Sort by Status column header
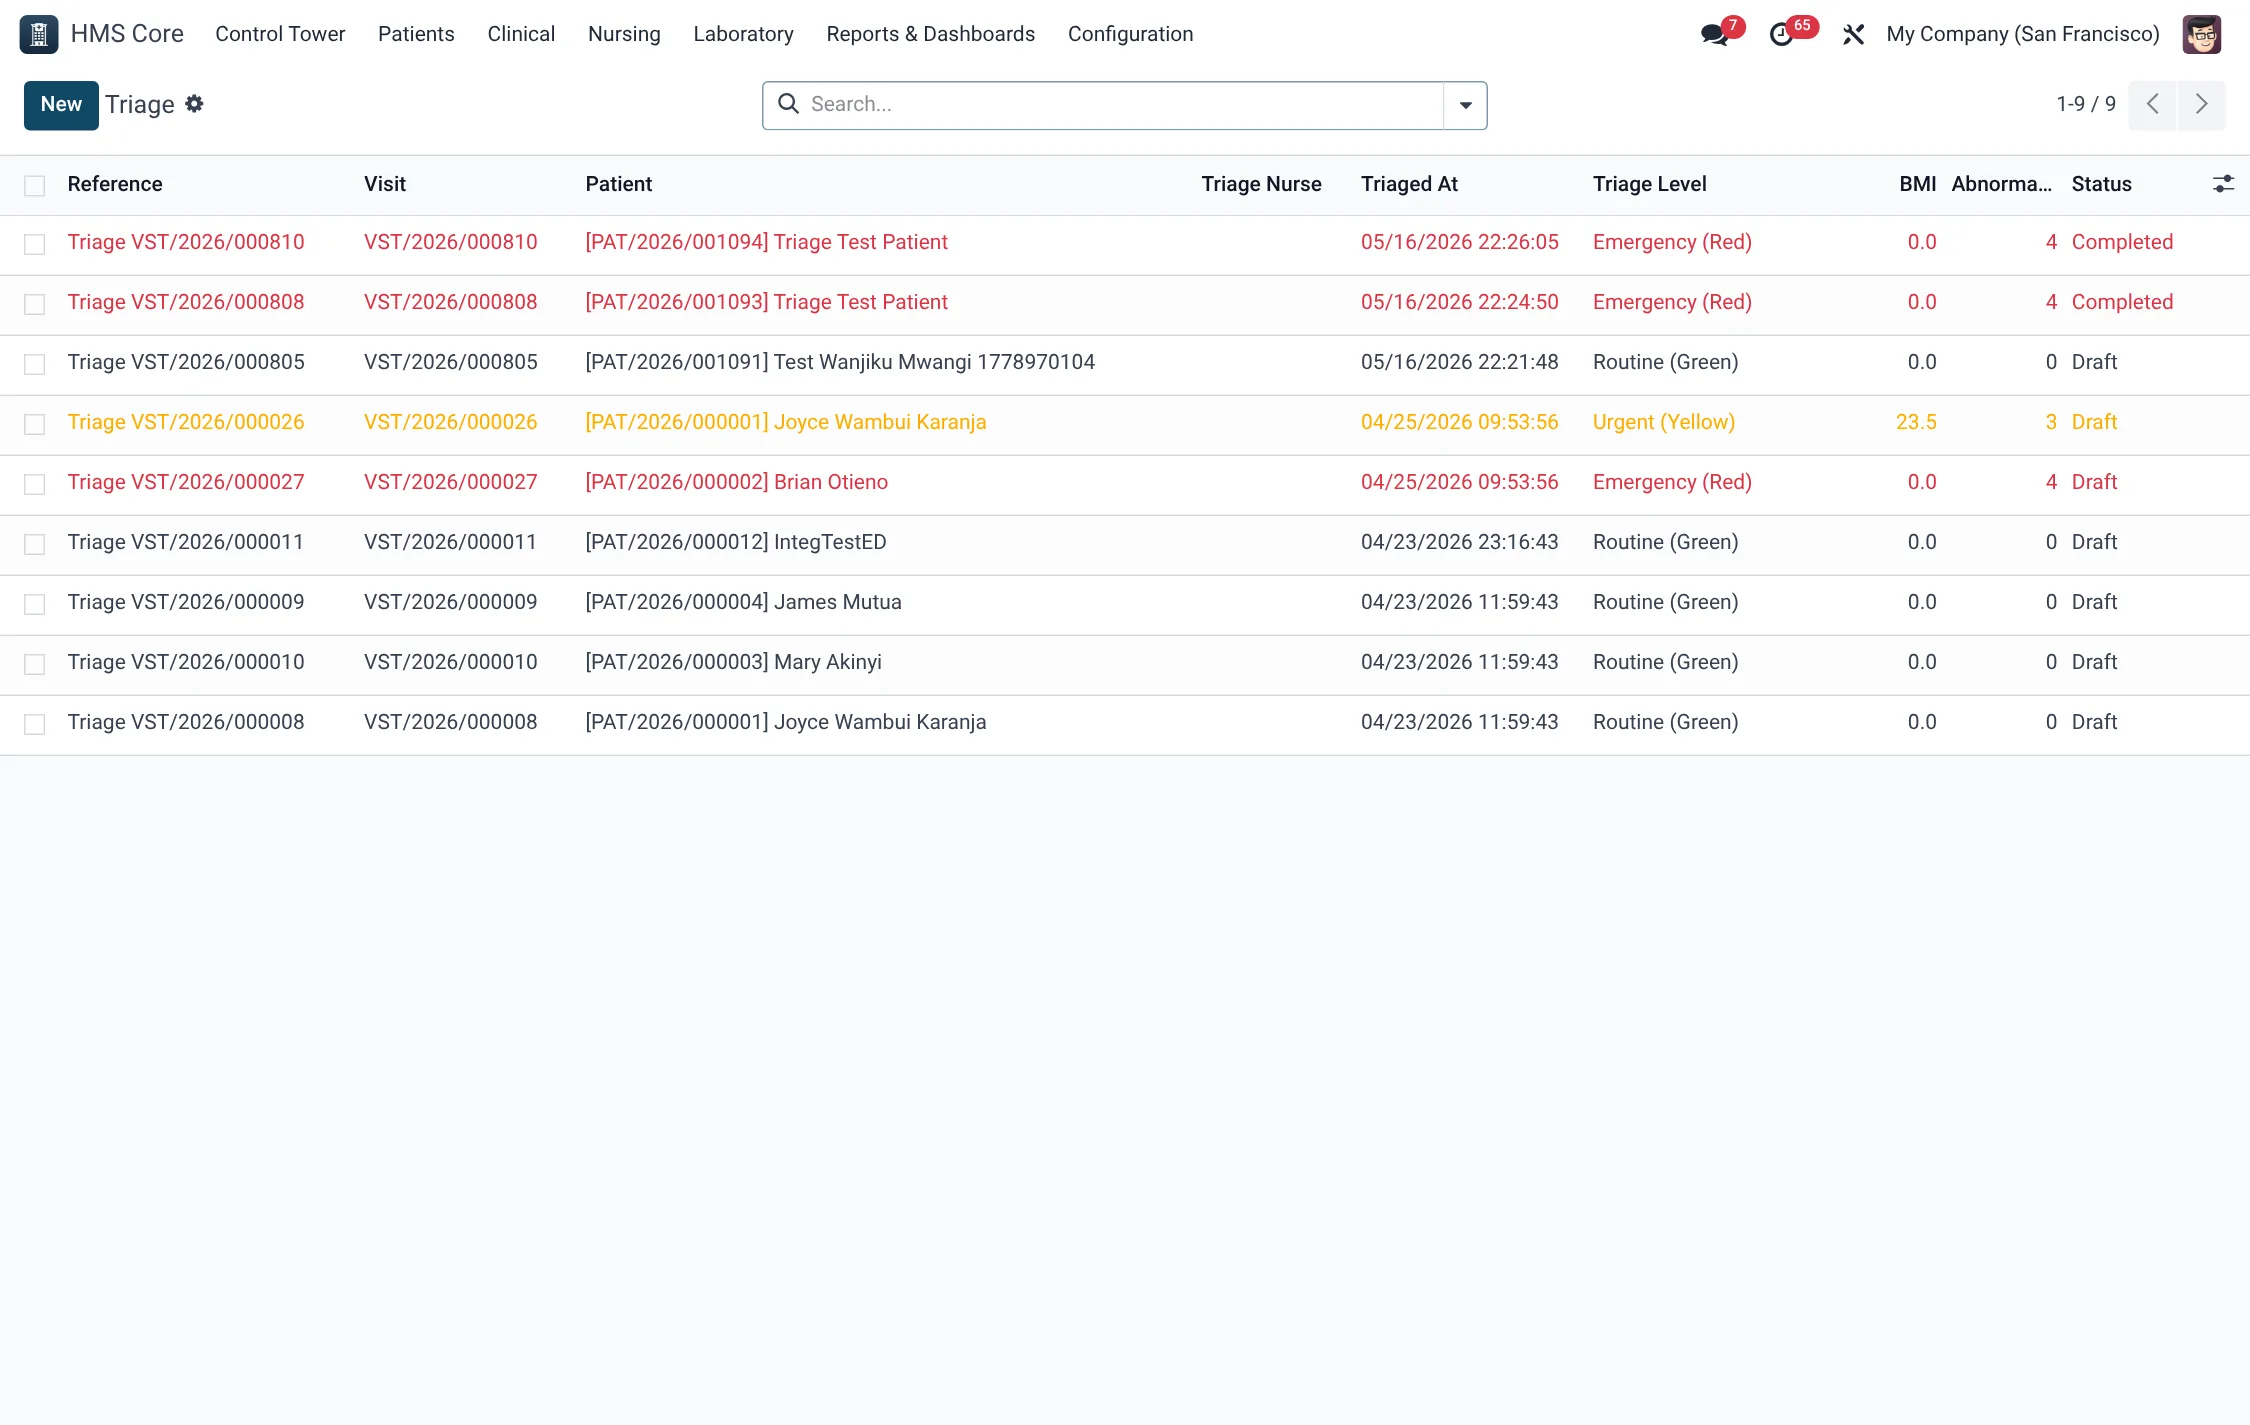2250x1425 pixels. click(2101, 184)
